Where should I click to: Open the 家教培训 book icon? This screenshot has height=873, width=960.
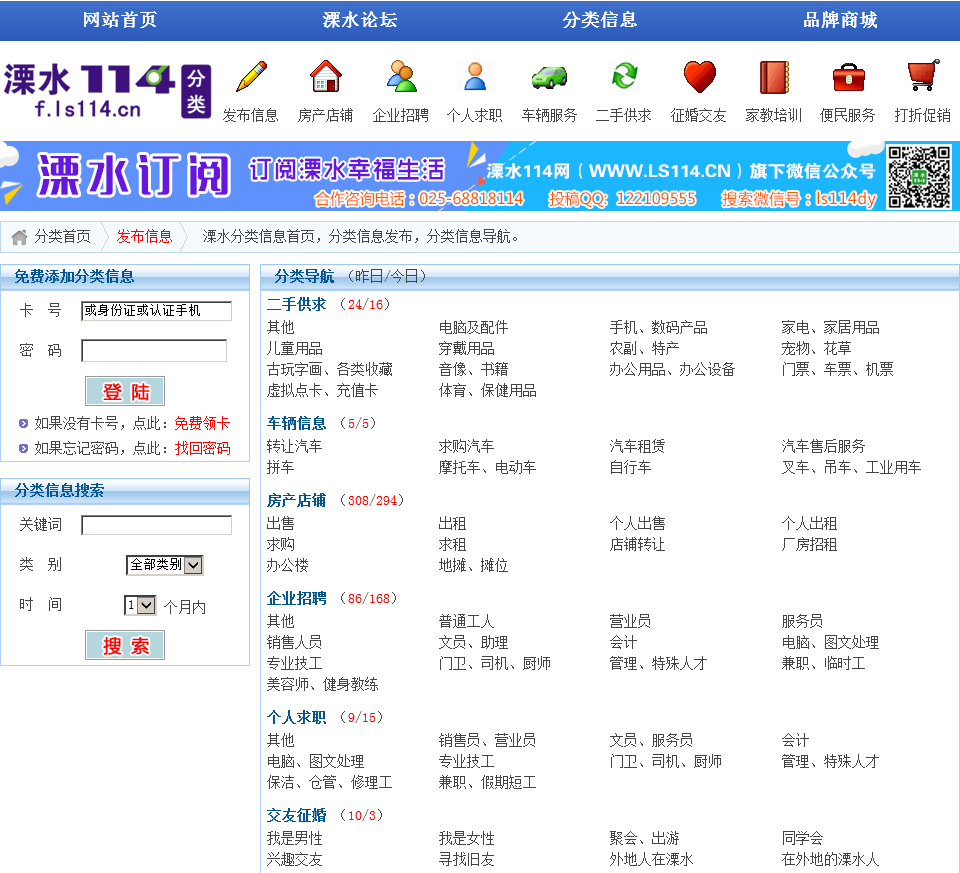774,77
